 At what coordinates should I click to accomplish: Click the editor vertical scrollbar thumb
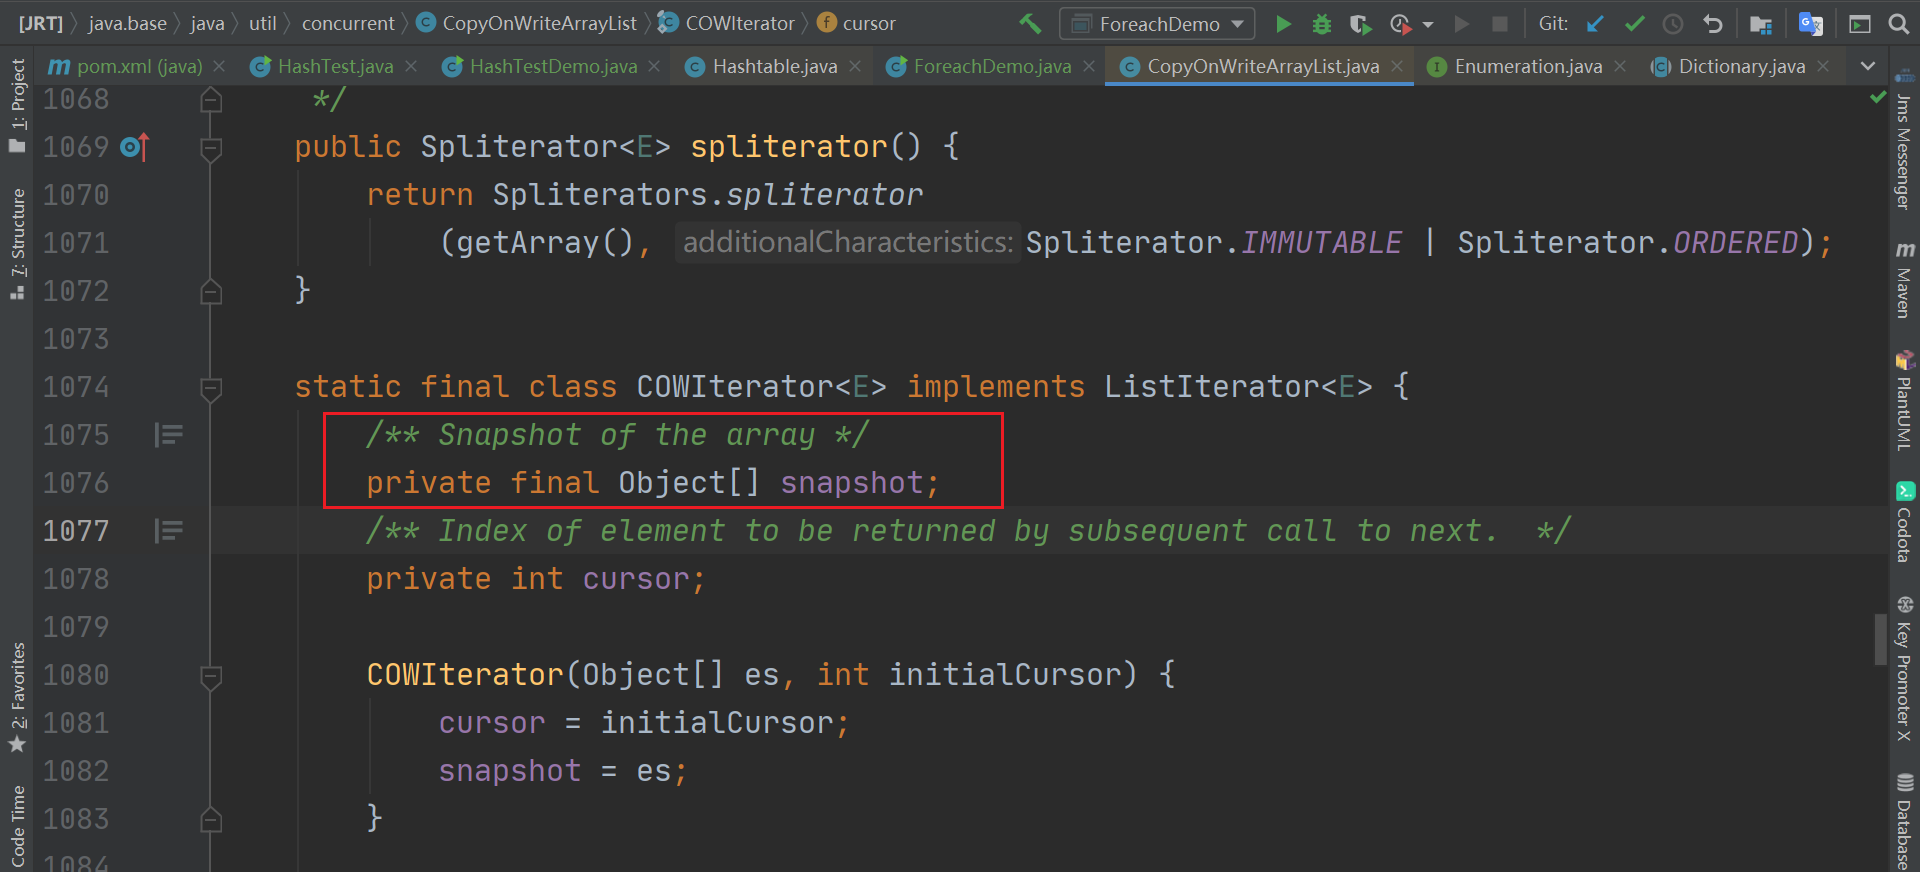coord(1880,638)
